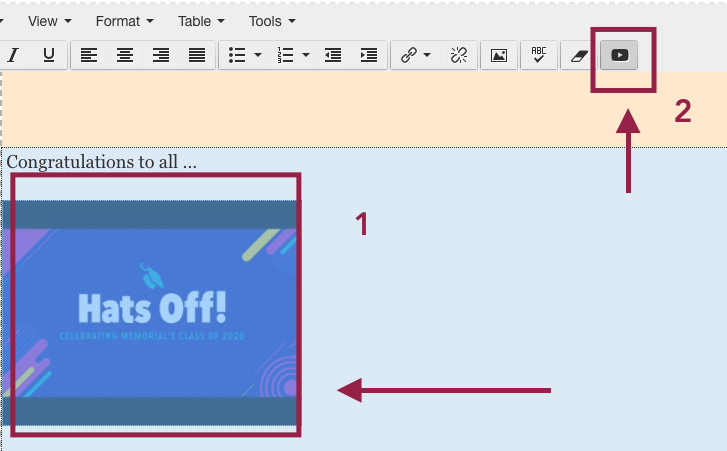Clear formatting with eraser icon
The width and height of the screenshot is (727, 451).
pos(579,55)
